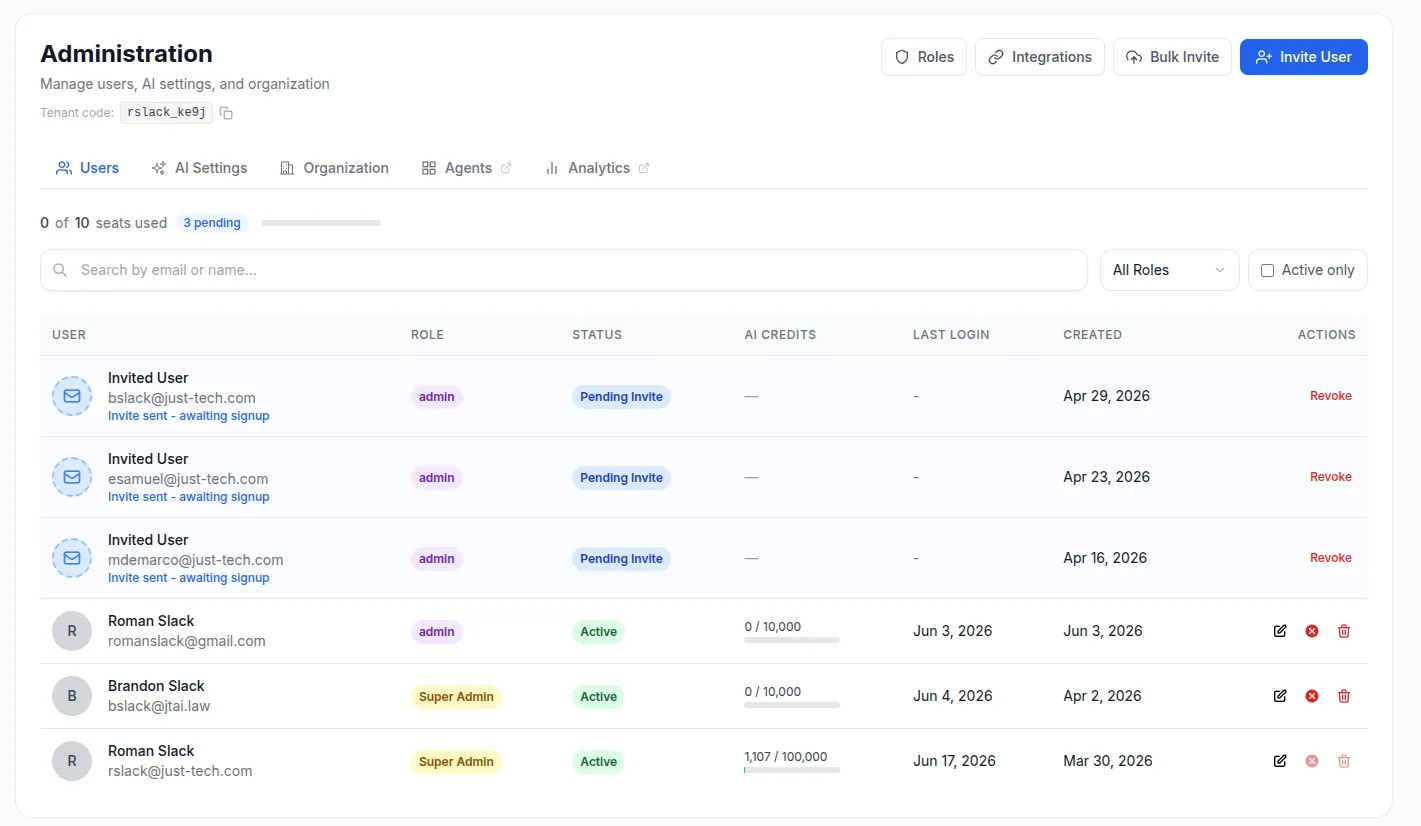Click the email bslack@jtai.law
Image resolution: width=1421 pixels, height=826 pixels.
pyautogui.click(x=159, y=706)
